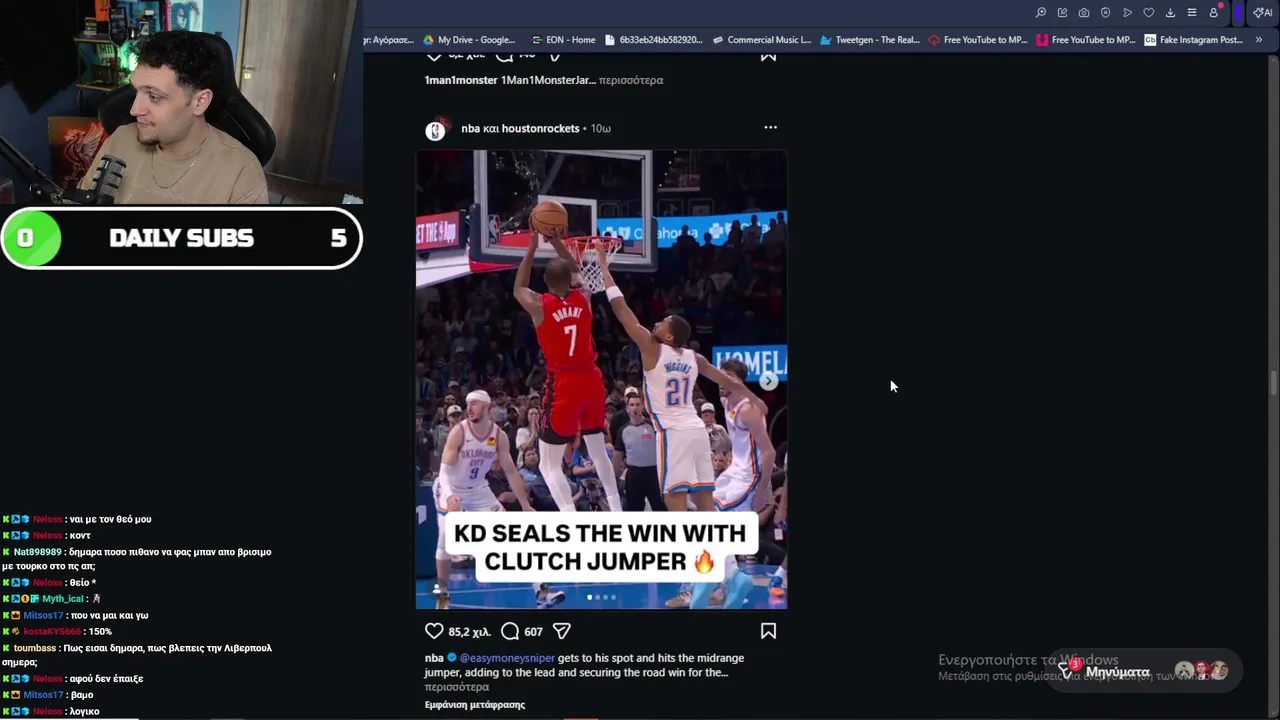
Task: Open Free YouTube to MP bookmark with pink icon
Action: click(1086, 40)
